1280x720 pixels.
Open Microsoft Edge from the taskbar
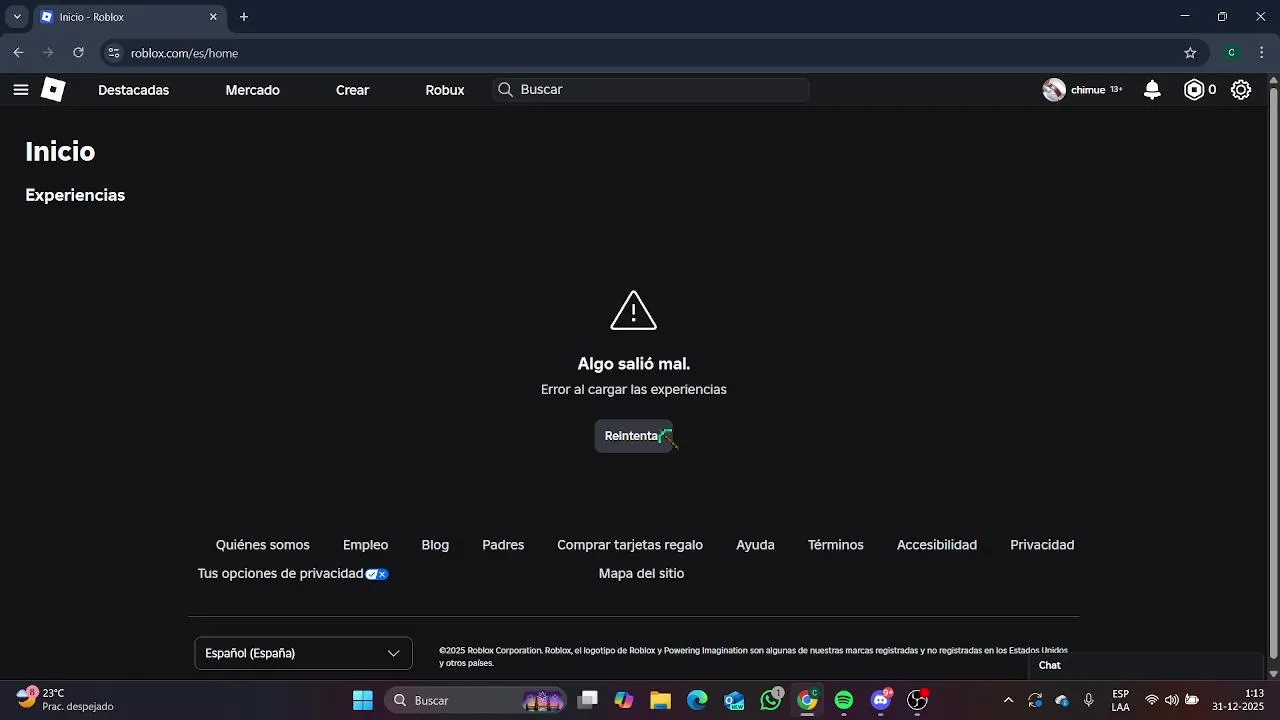click(x=697, y=700)
